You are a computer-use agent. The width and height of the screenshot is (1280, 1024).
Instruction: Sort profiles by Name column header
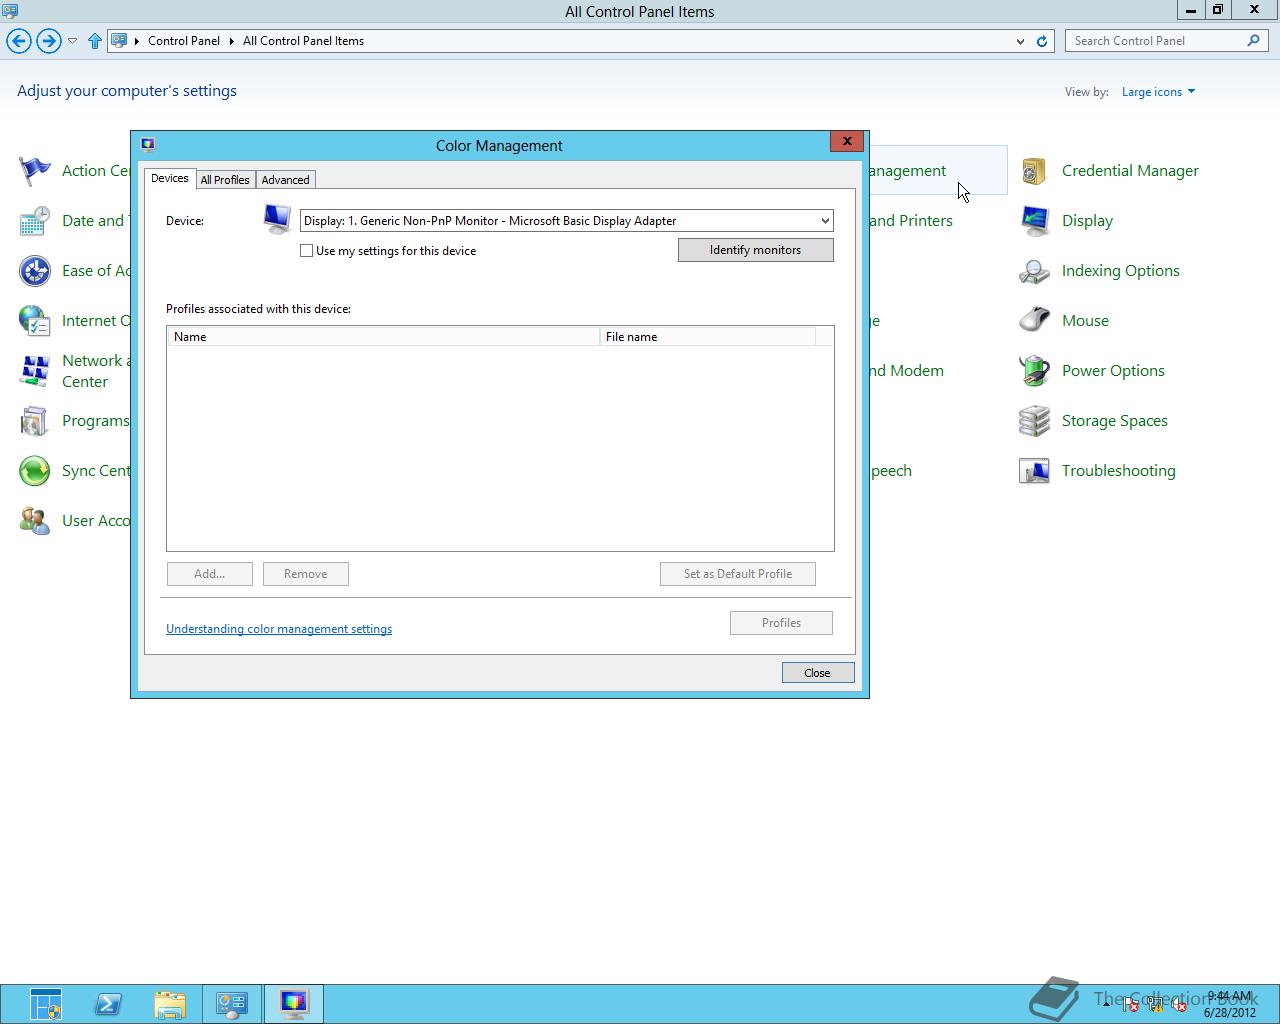(x=383, y=337)
